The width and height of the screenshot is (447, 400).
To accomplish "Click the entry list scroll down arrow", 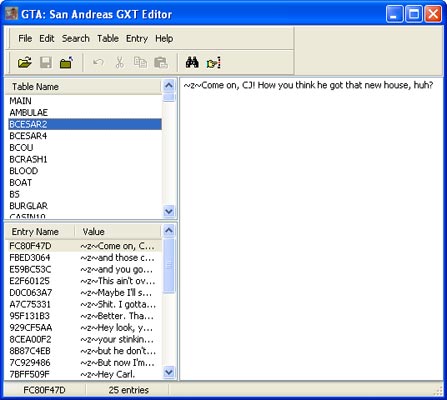I will click(x=169, y=372).
